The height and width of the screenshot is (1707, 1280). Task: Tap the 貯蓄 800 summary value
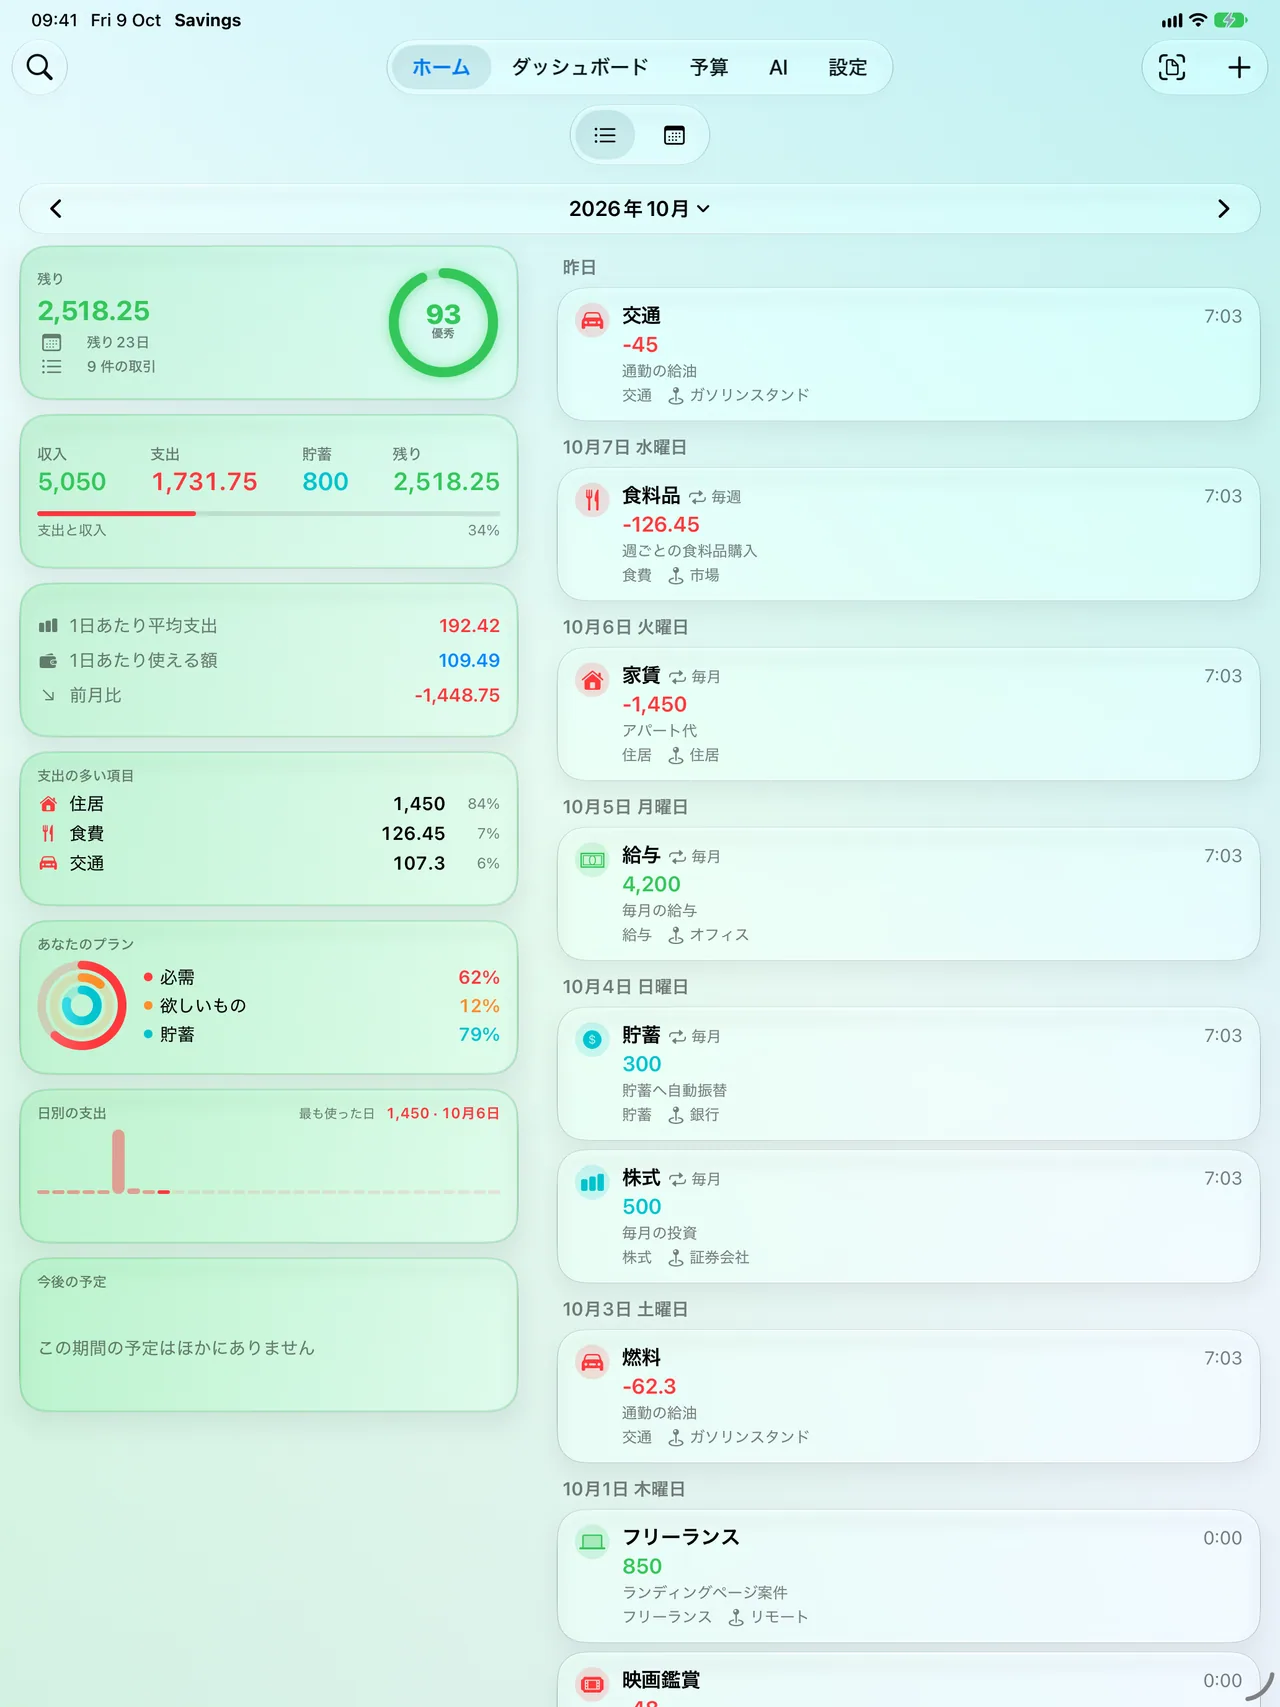tap(325, 482)
